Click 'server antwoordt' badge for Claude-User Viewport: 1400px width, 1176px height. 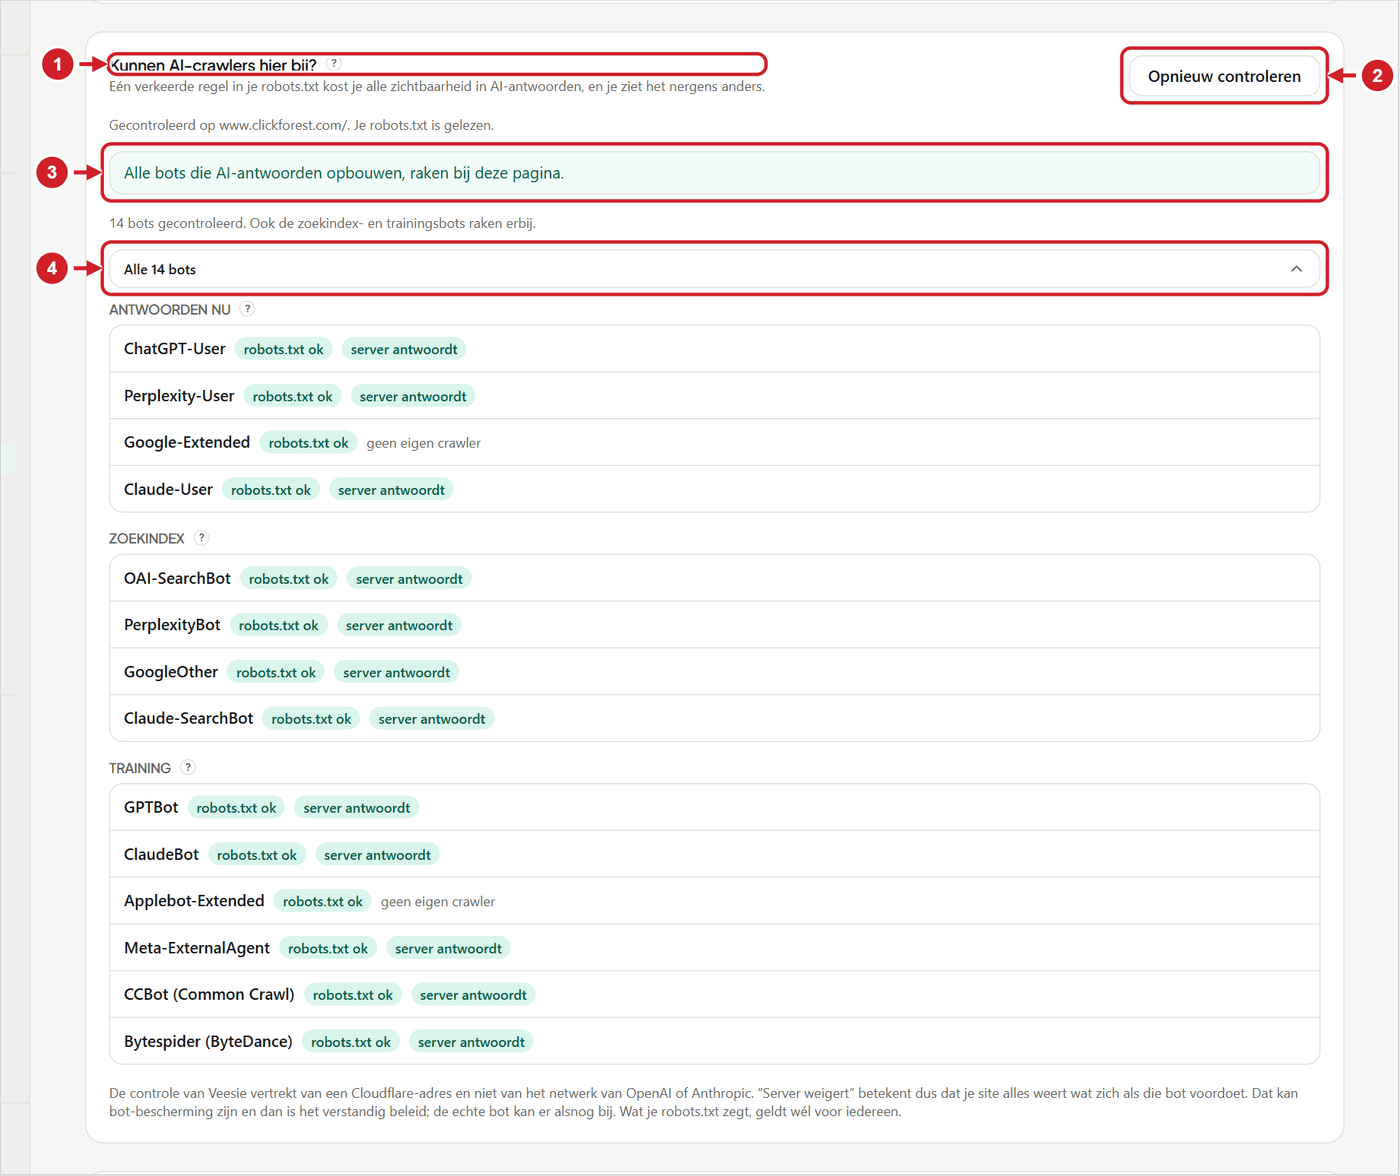(391, 490)
